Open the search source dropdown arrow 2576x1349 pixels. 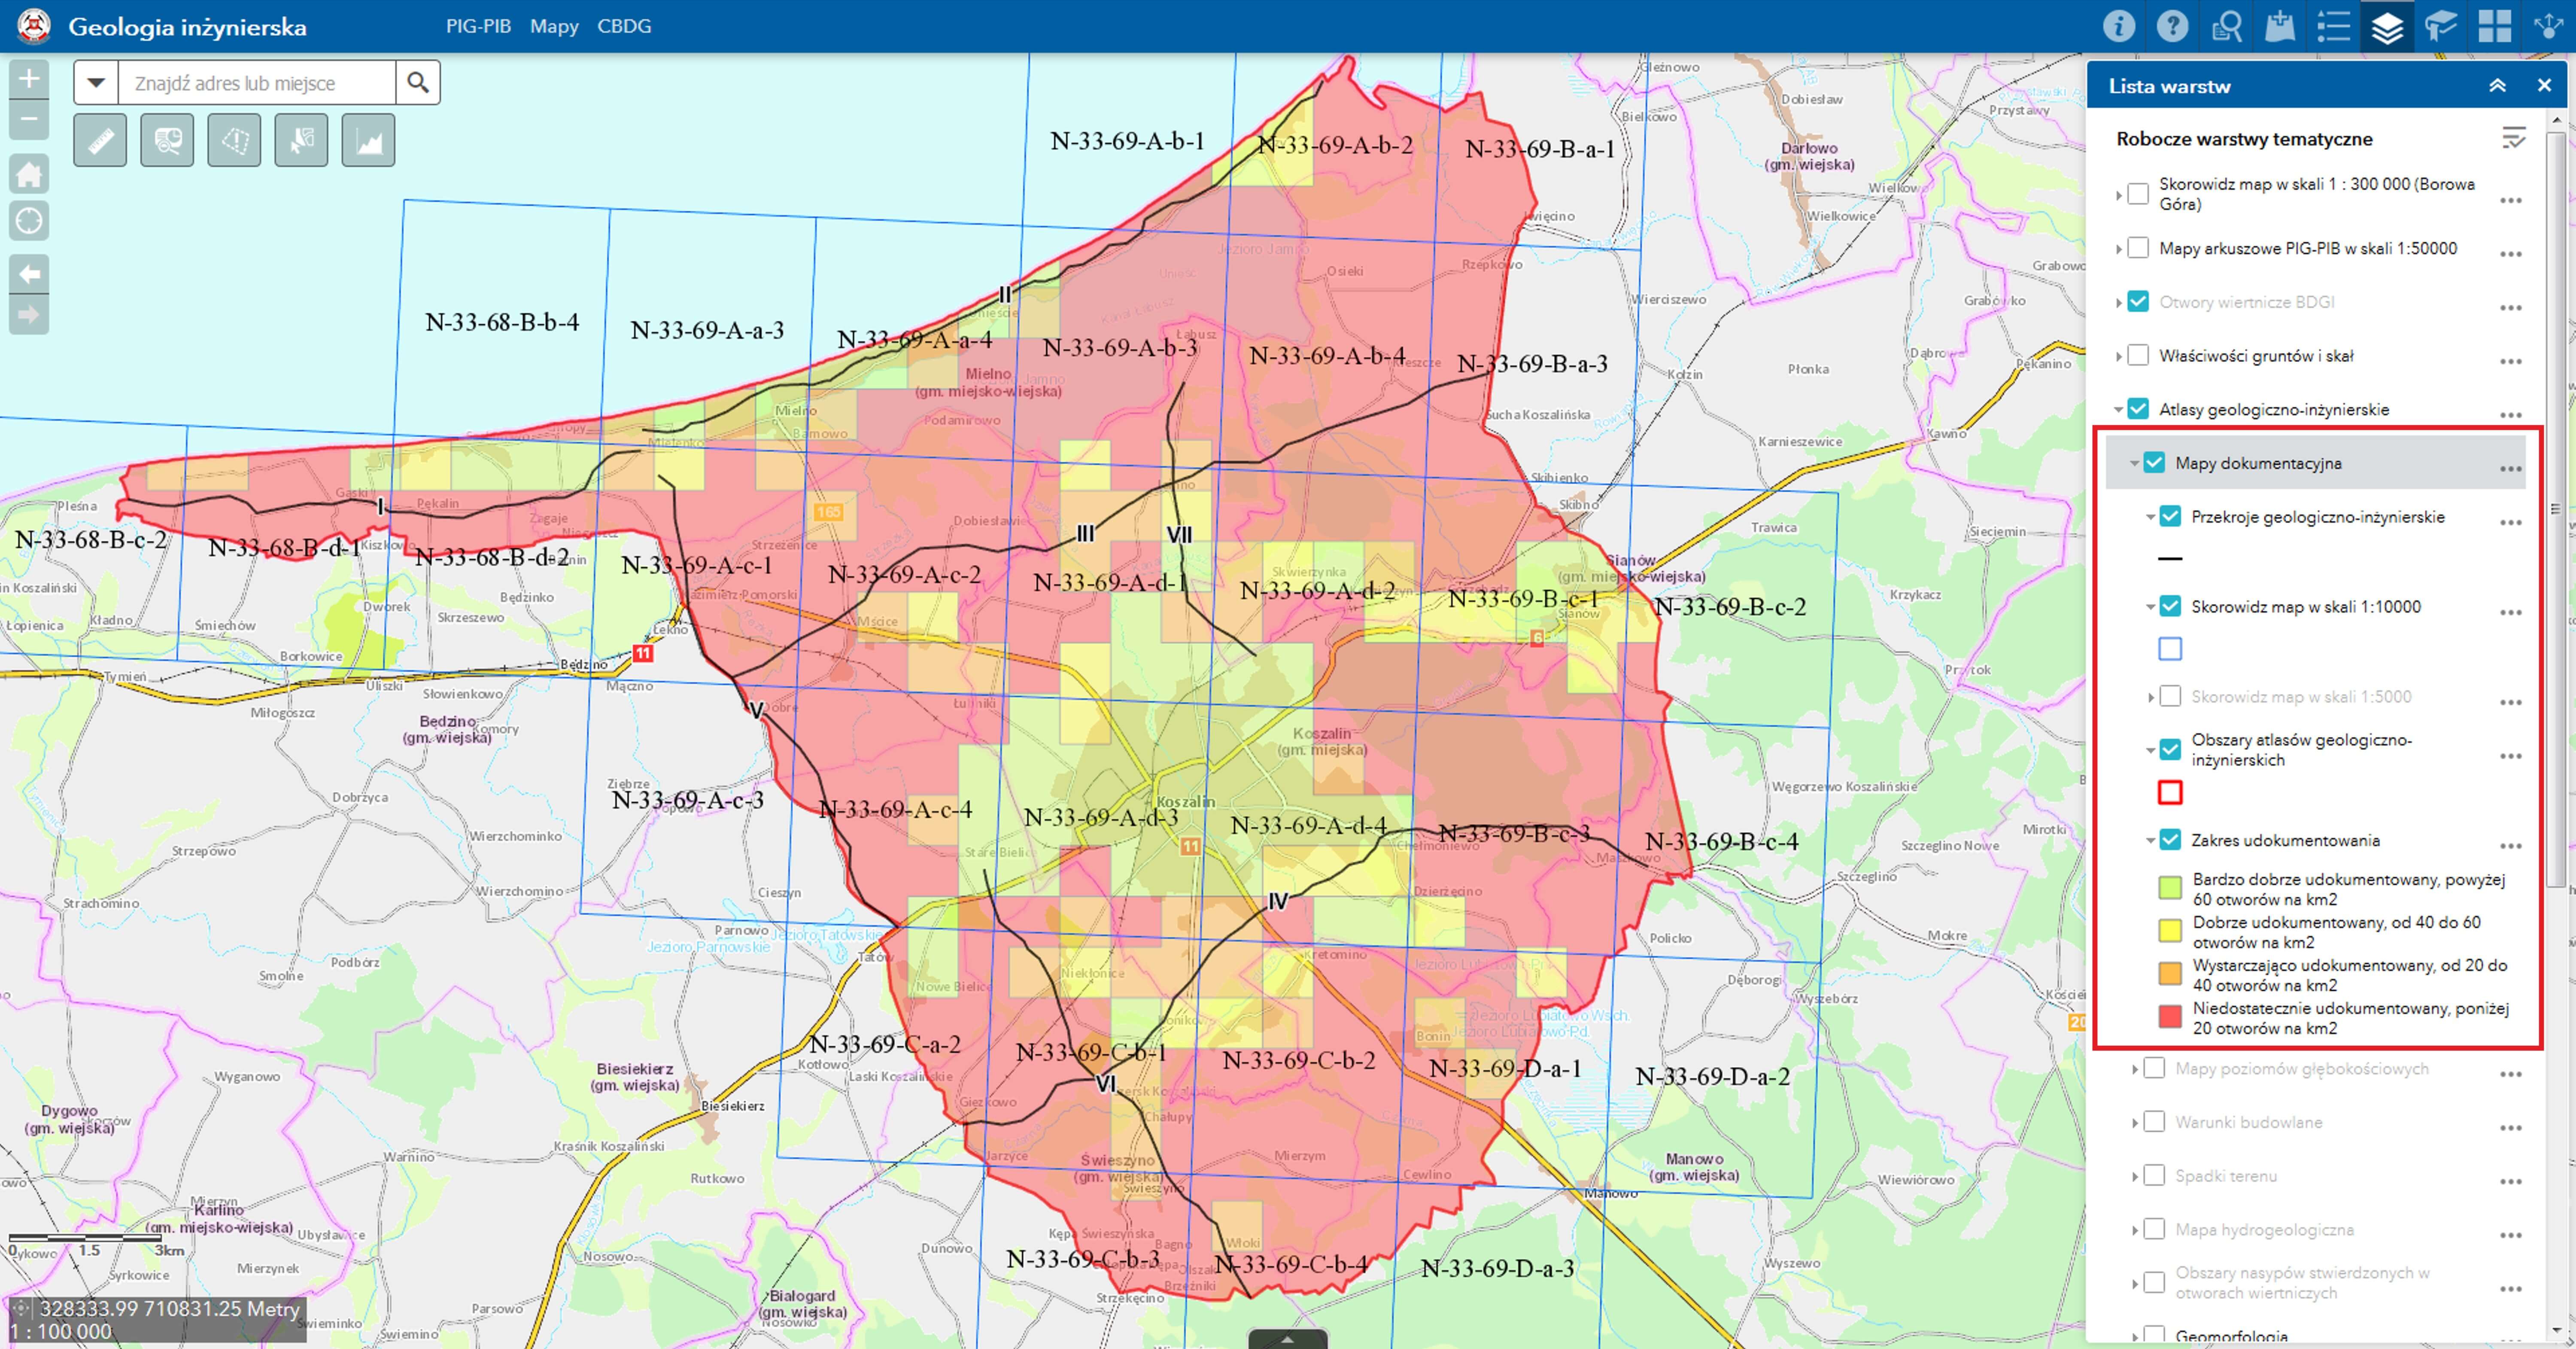96,83
